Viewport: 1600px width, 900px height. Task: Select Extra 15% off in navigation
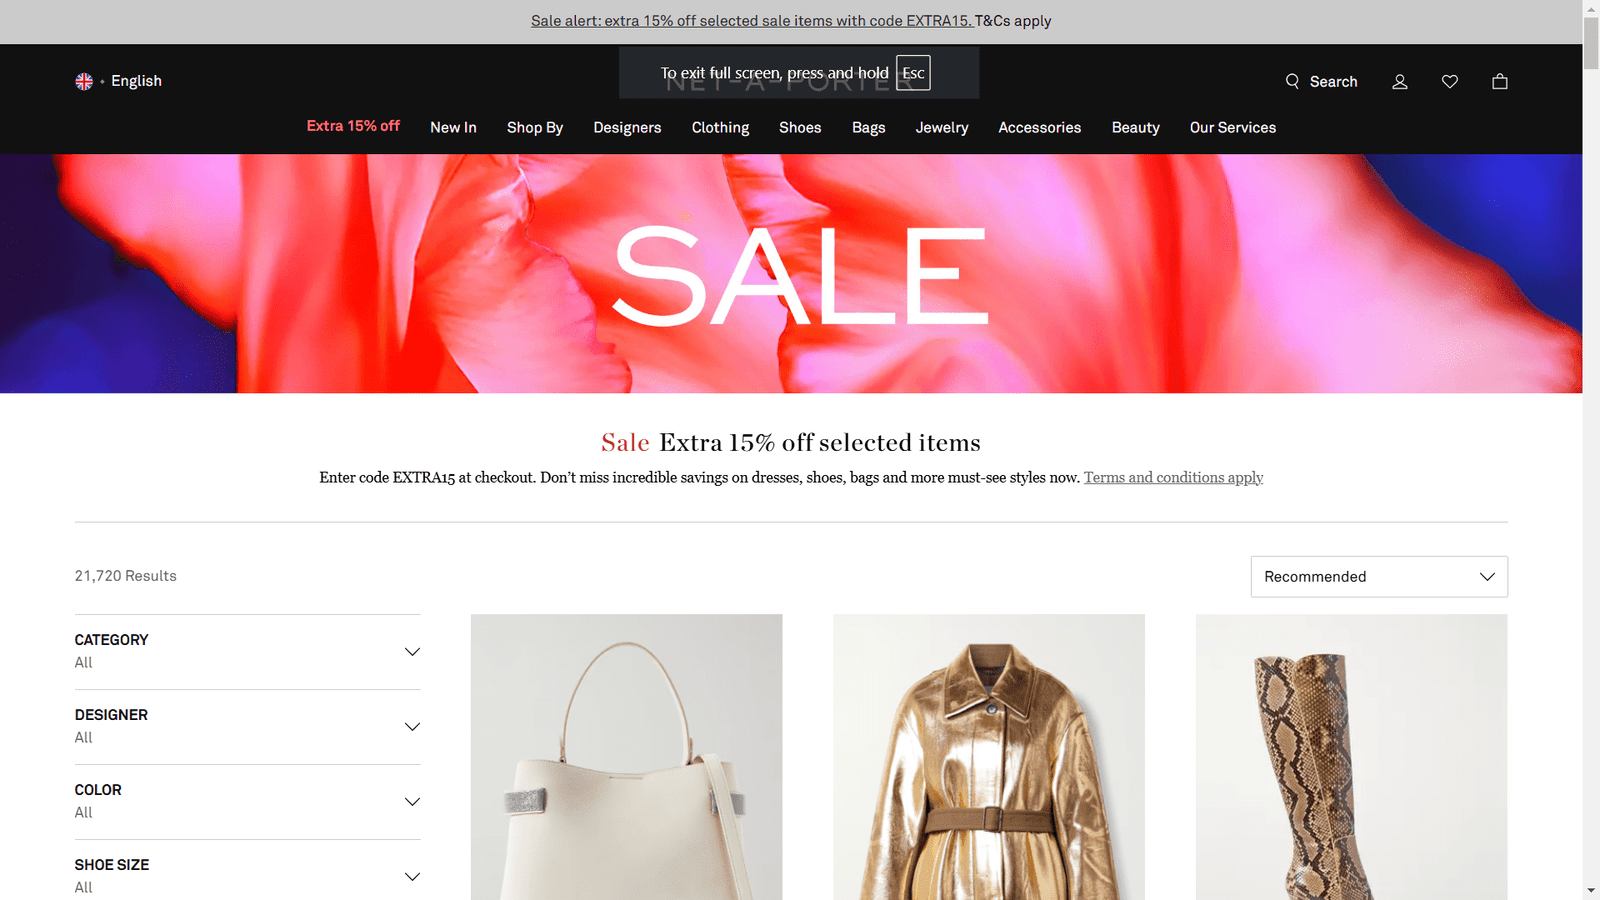(353, 126)
